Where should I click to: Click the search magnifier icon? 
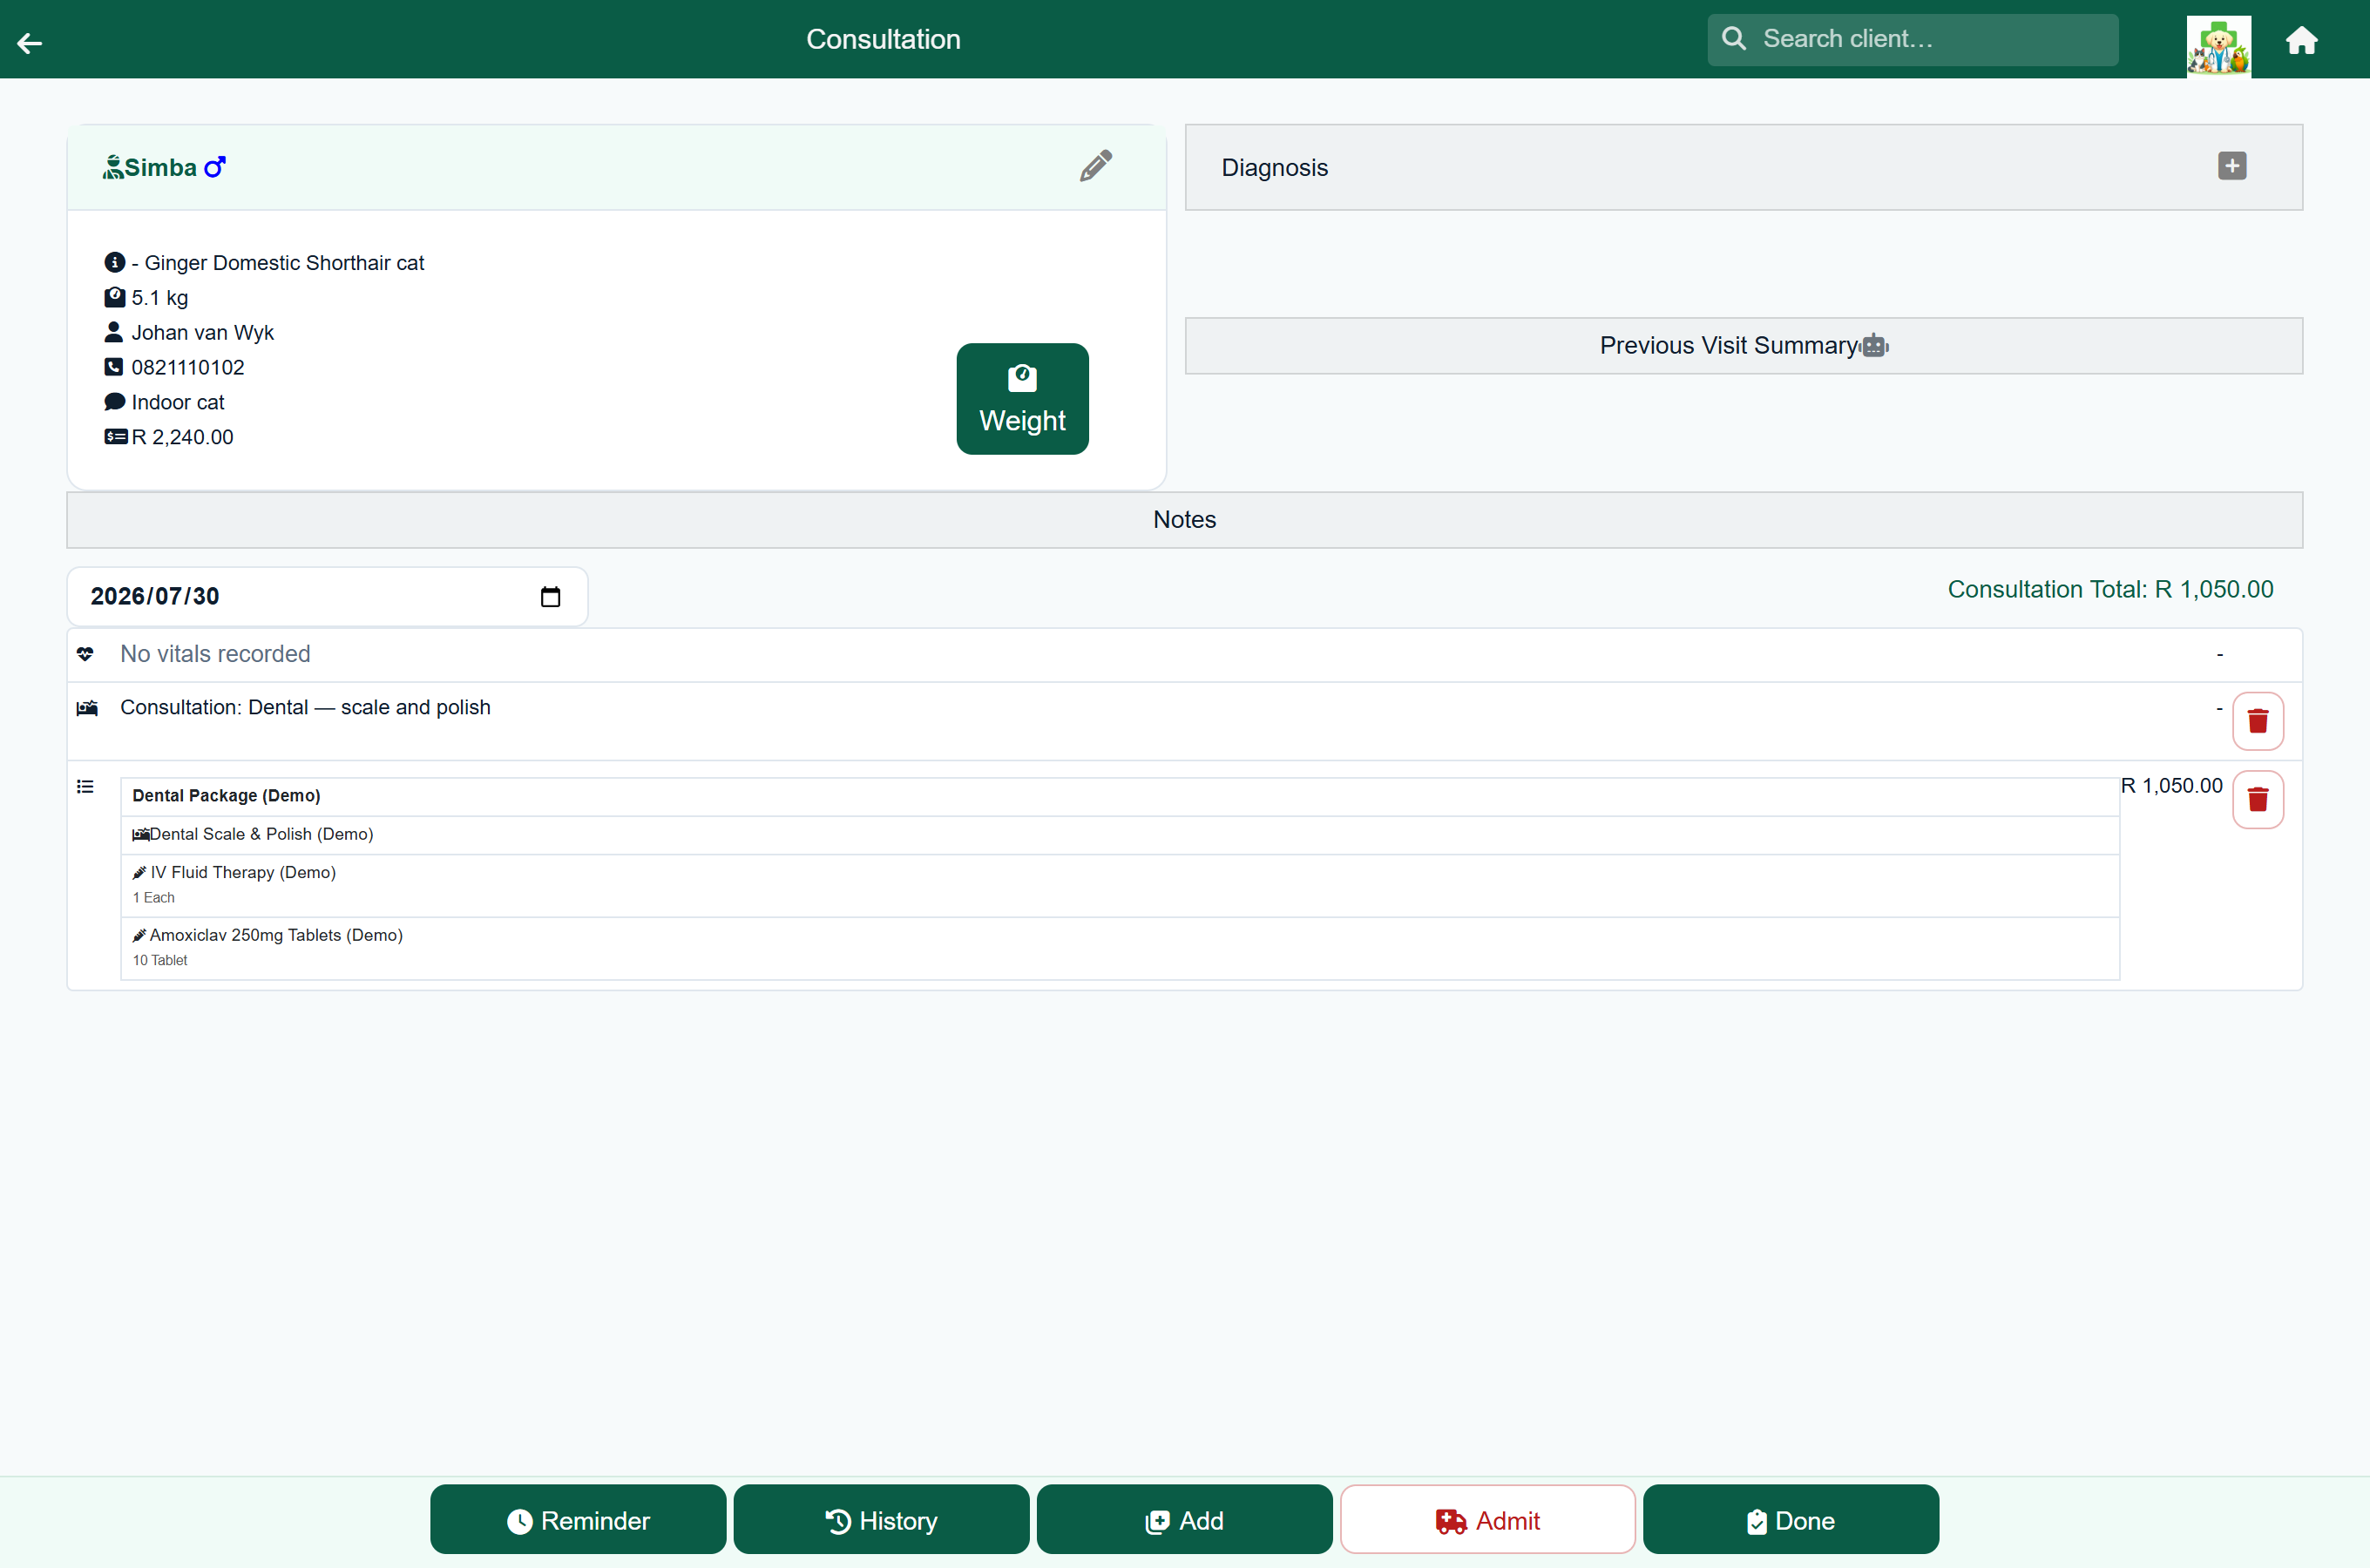pos(1734,39)
